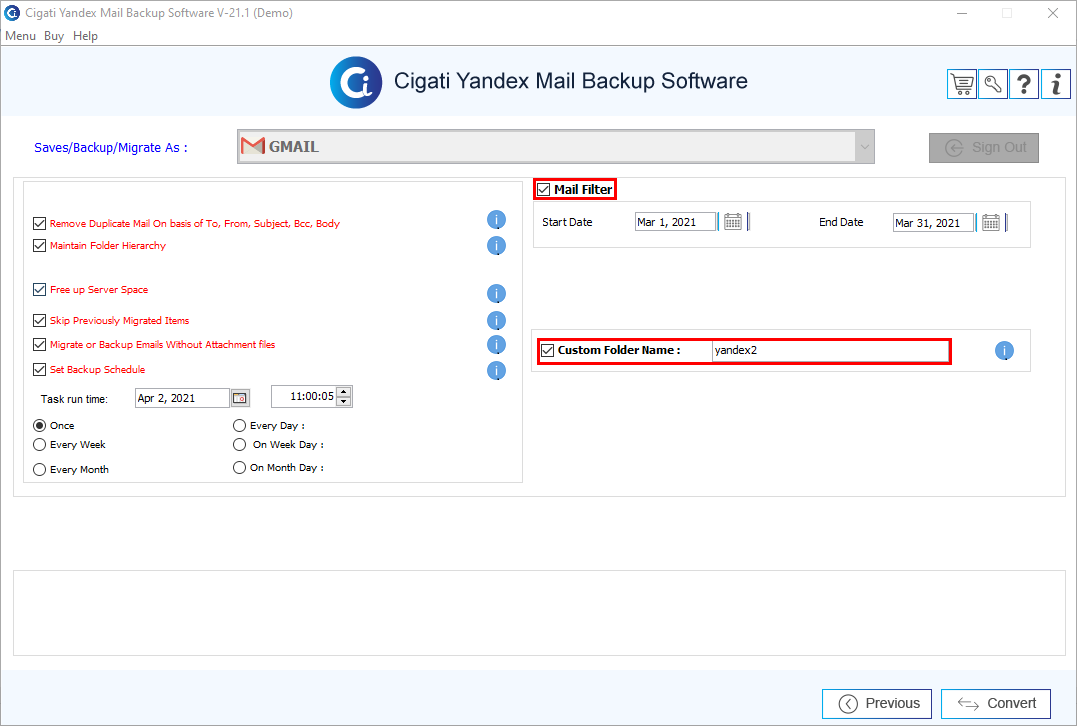Show info for Skip Previously Migrated Items
The height and width of the screenshot is (726, 1077).
tap(497, 320)
